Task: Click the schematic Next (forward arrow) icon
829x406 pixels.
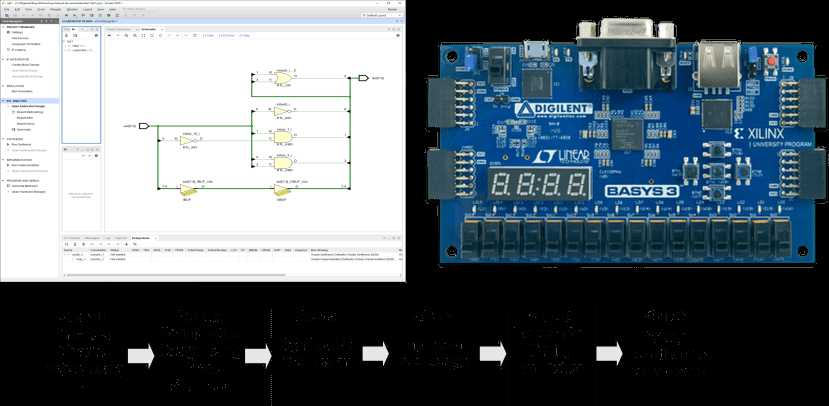Action: coord(117,35)
